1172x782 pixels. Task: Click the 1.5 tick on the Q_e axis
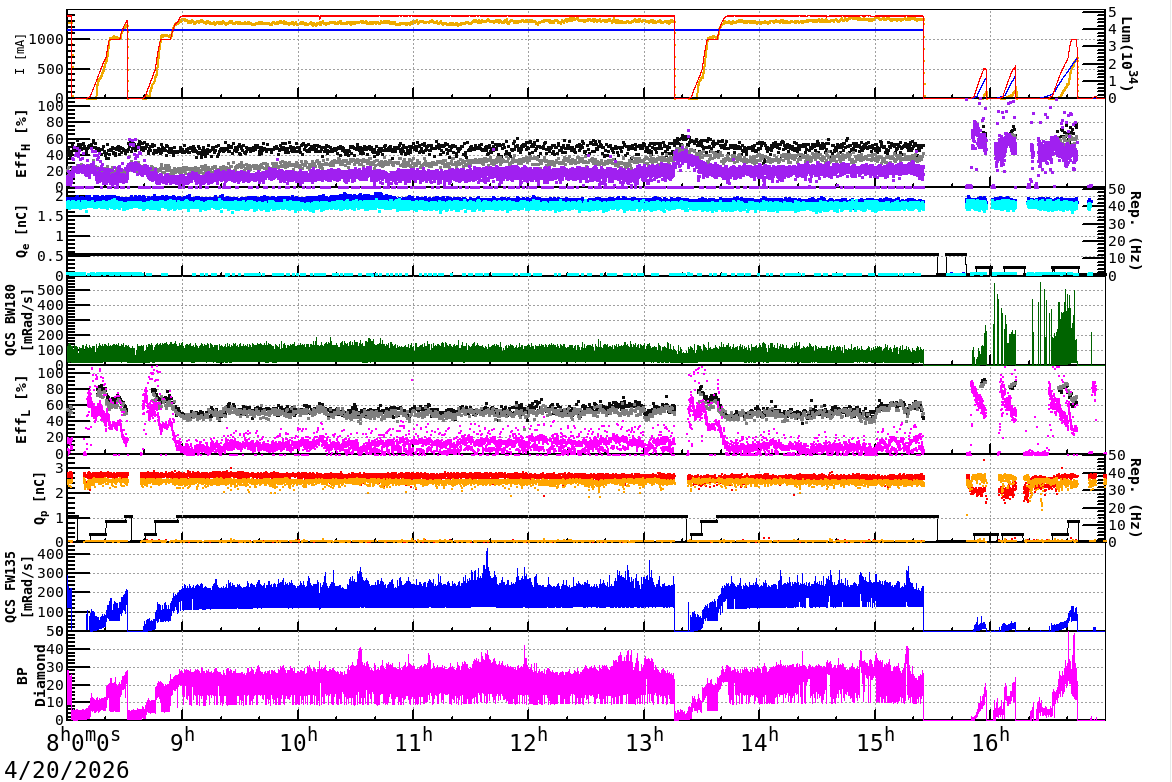point(52,215)
